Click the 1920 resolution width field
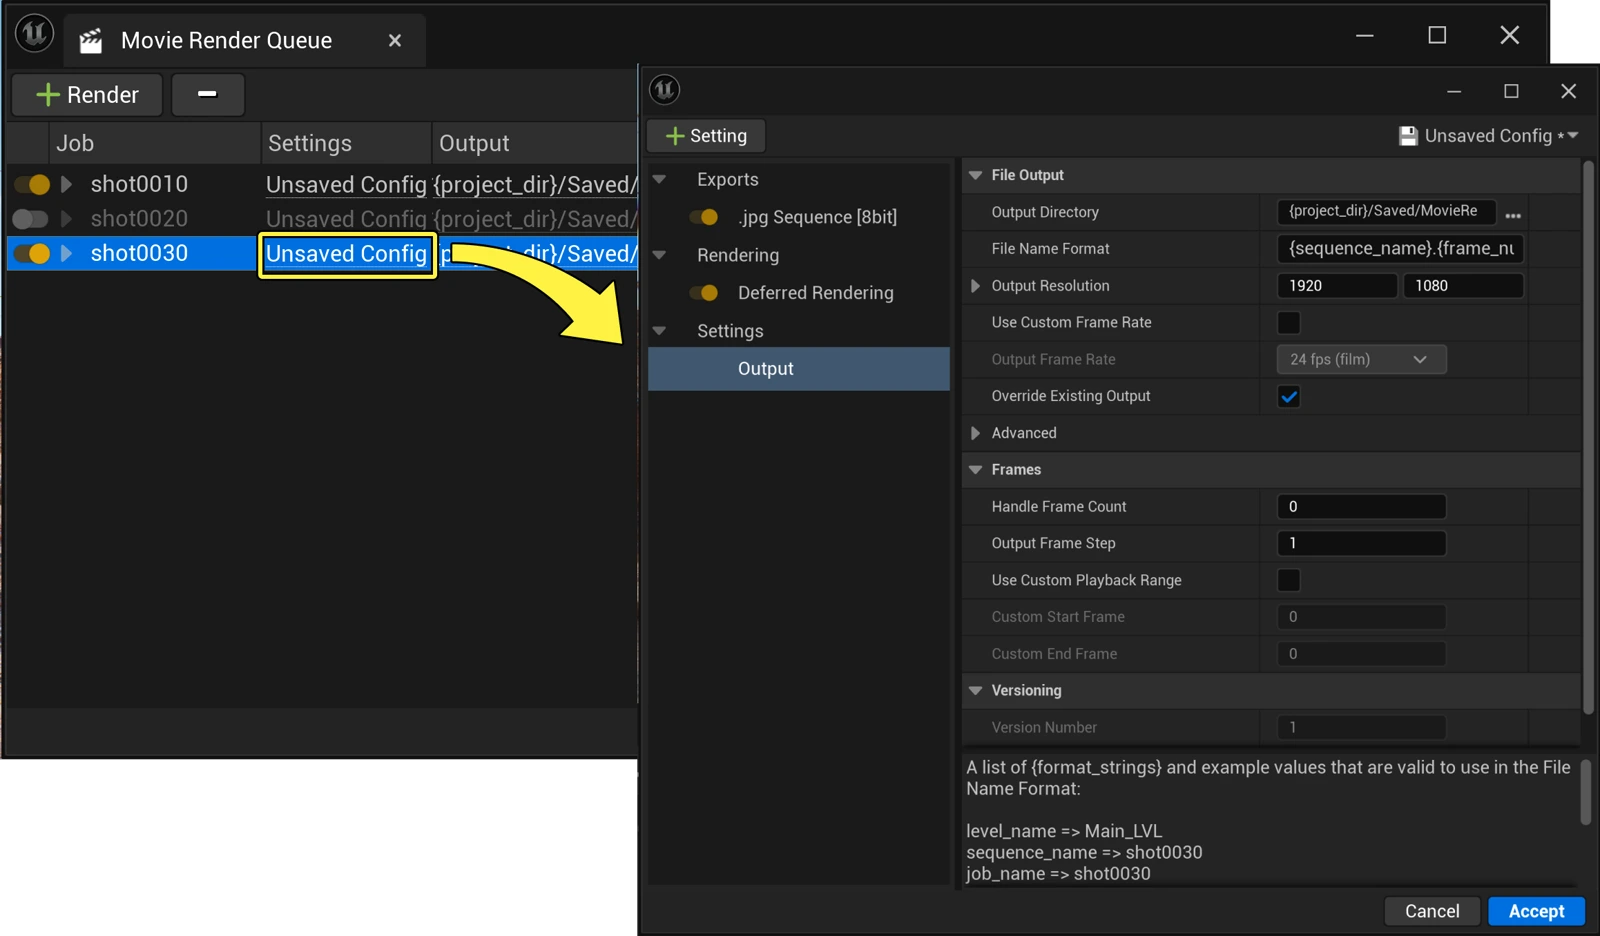The height and width of the screenshot is (936, 1600). 1337,286
